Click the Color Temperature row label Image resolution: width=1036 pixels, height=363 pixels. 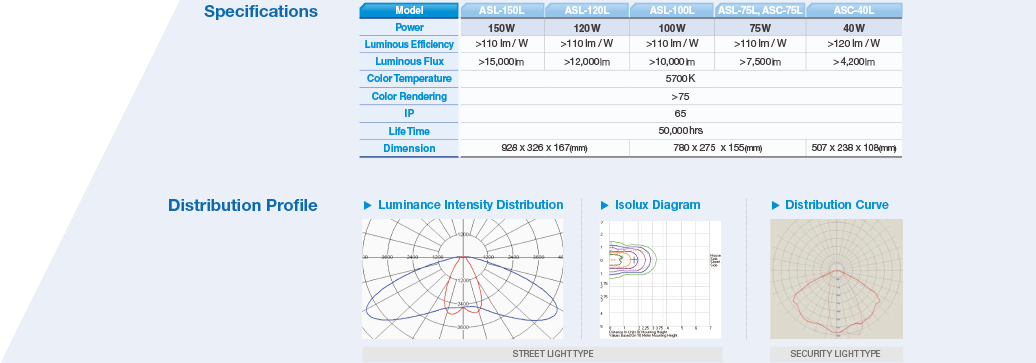pos(409,79)
